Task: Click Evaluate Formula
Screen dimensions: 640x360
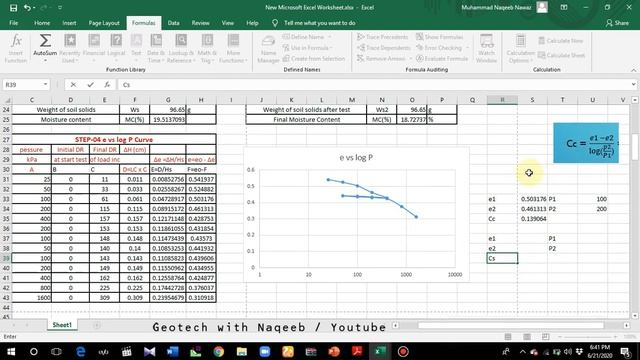Action: coord(442,58)
